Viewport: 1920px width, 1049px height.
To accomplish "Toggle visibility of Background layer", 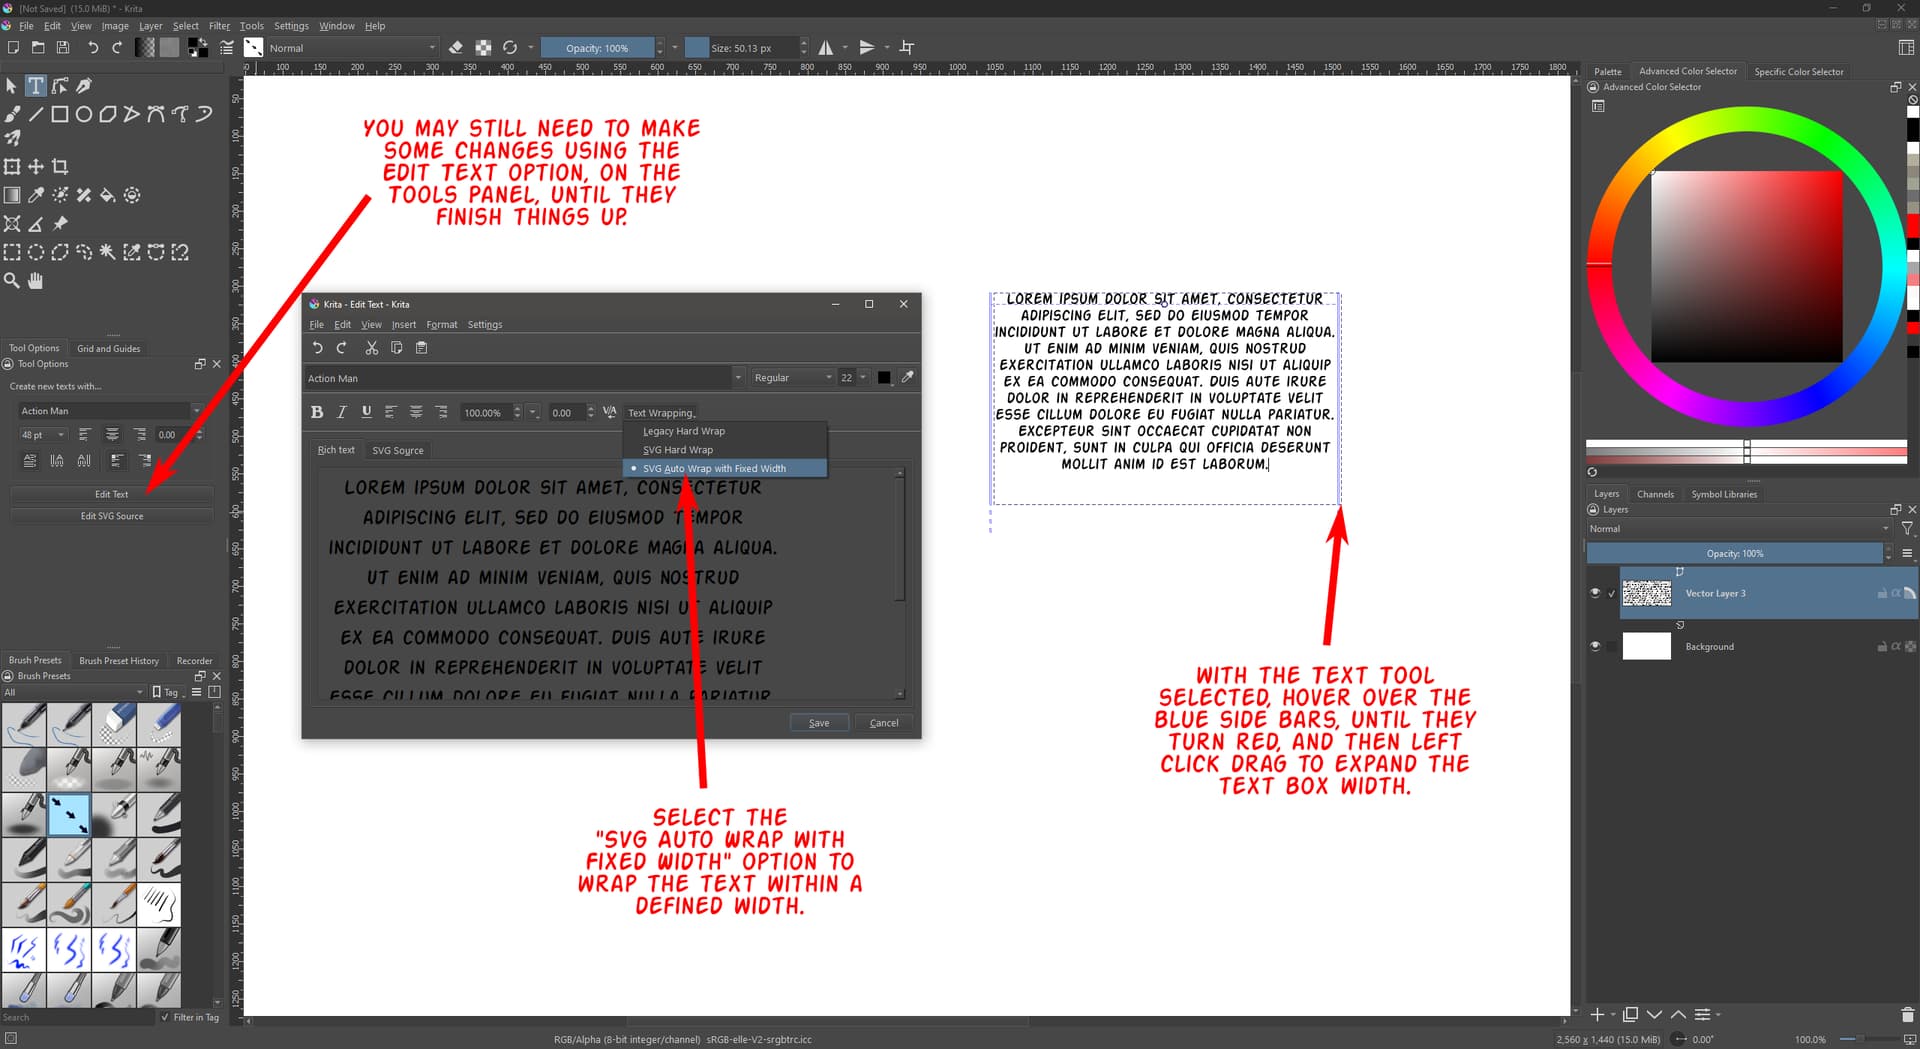I will click(x=1595, y=646).
